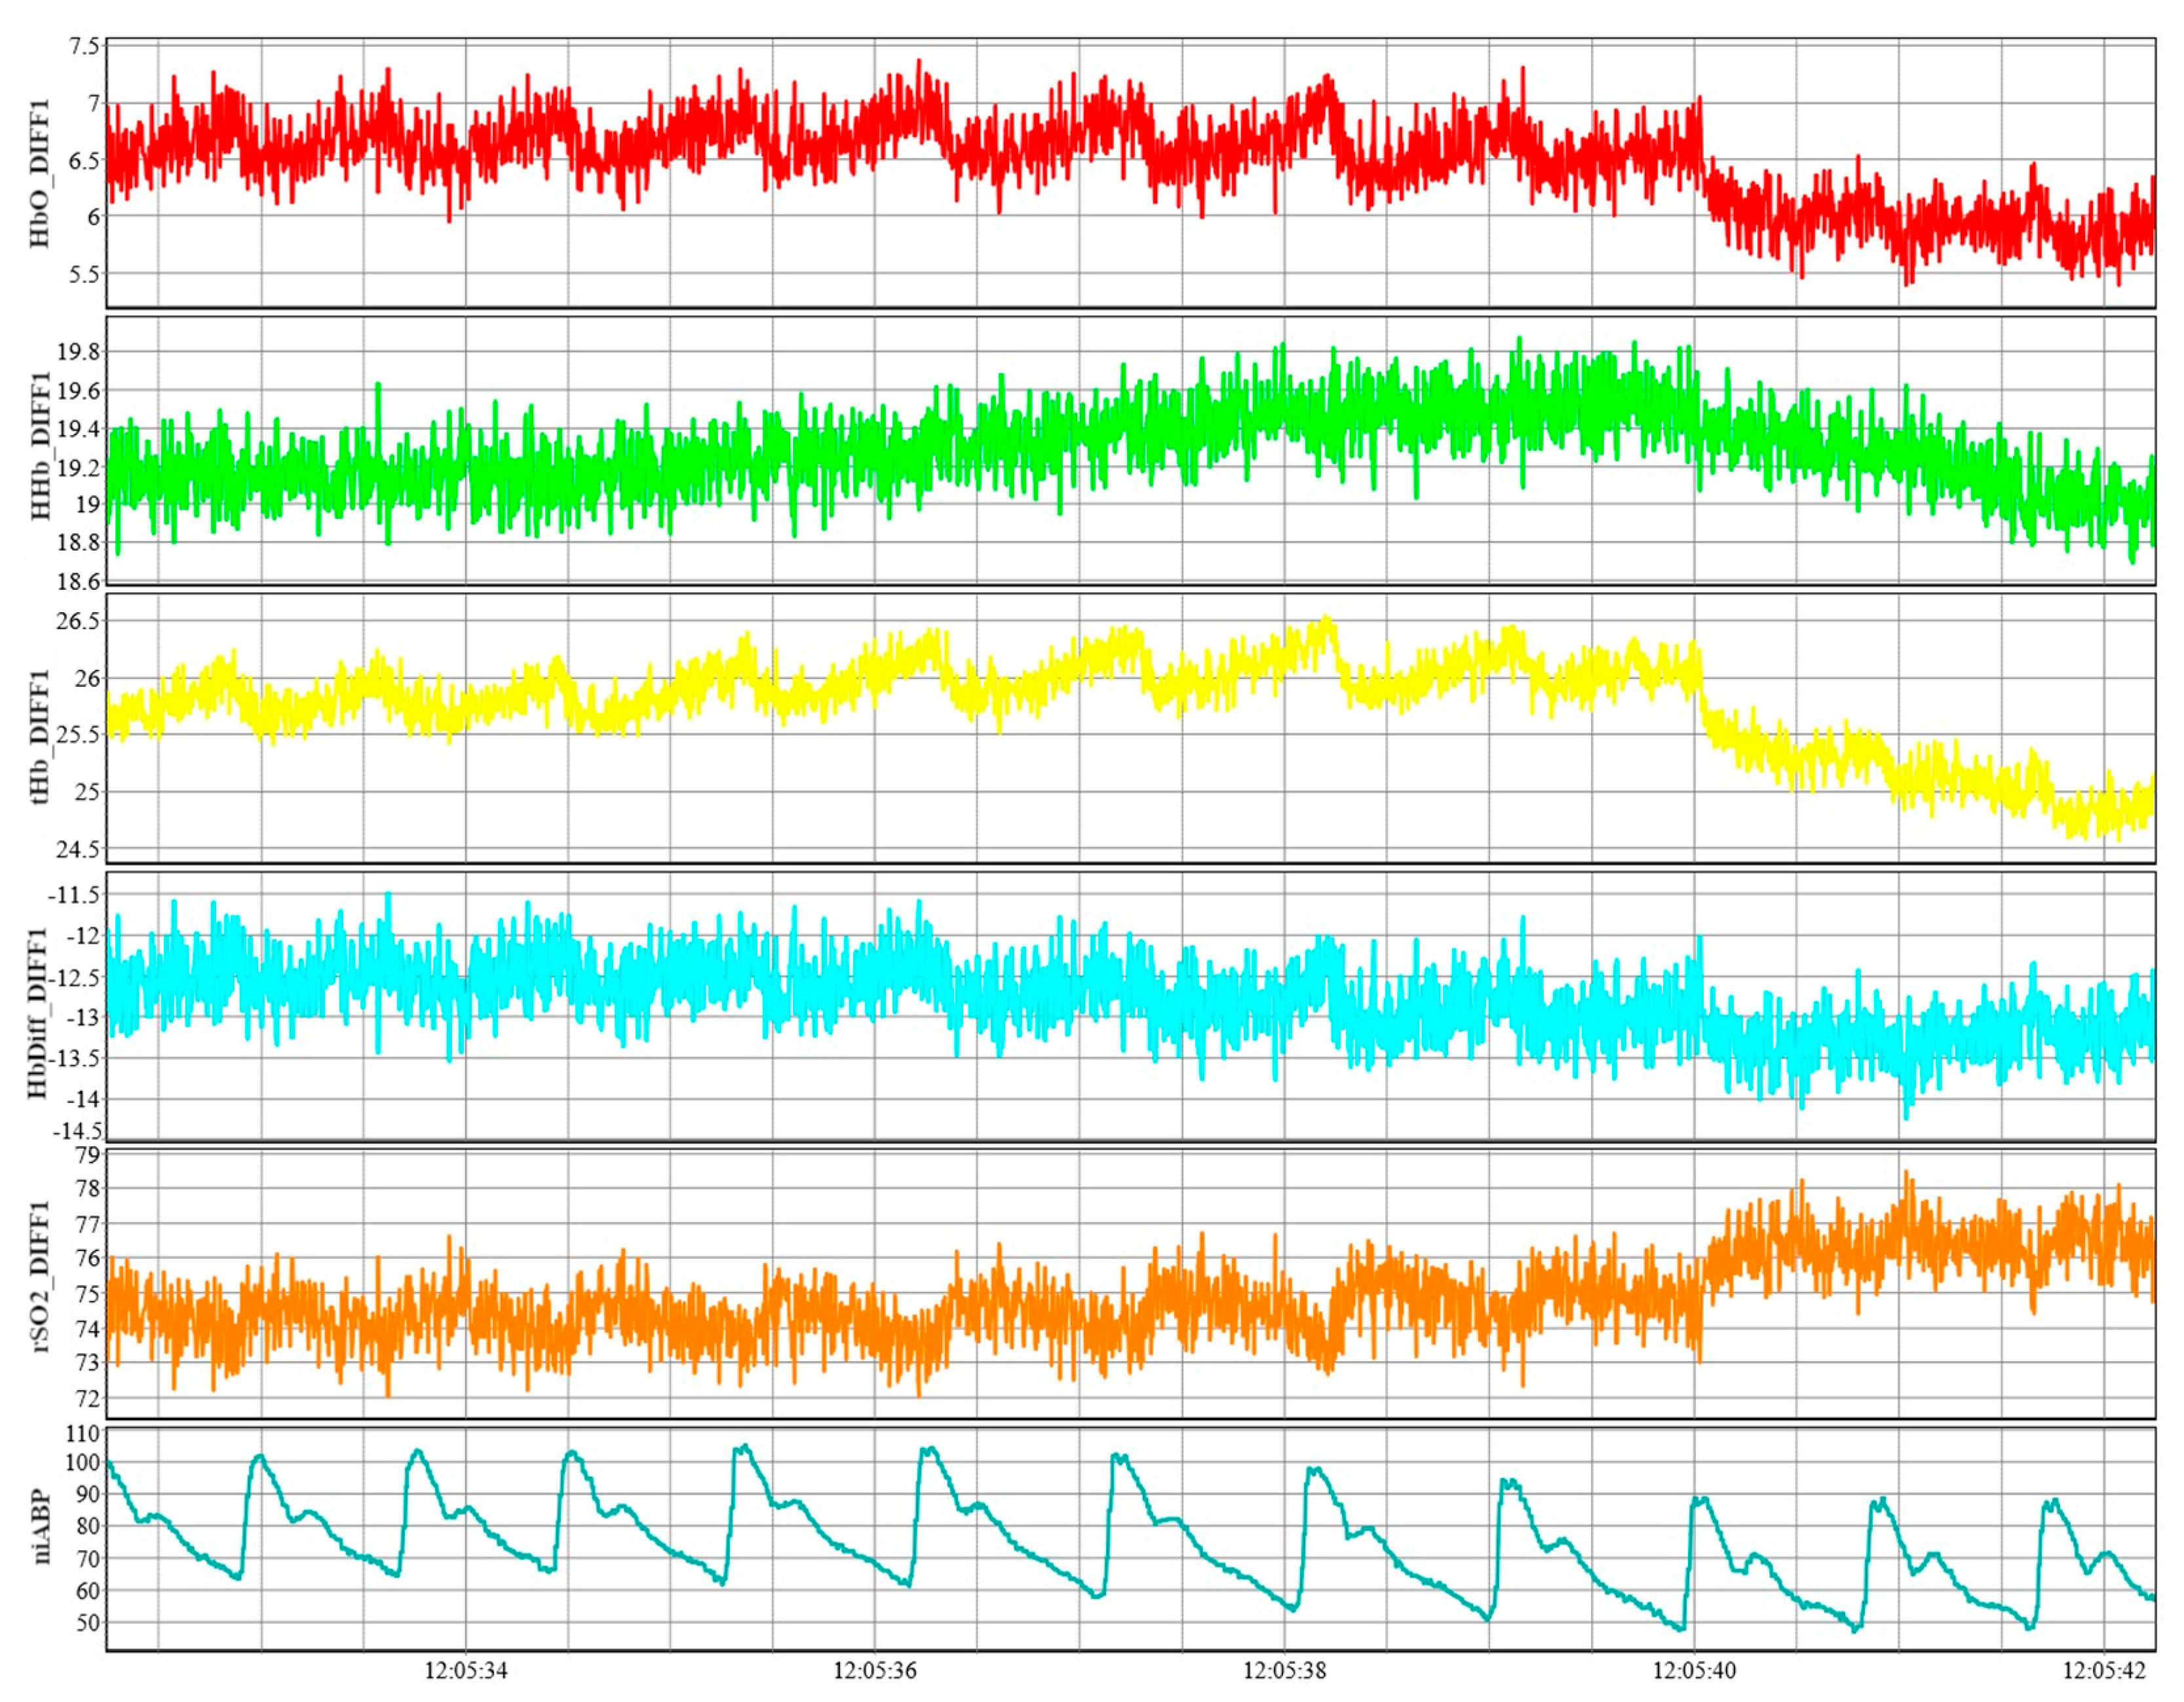Select the 12:05:42 time tick label

2104,1671
